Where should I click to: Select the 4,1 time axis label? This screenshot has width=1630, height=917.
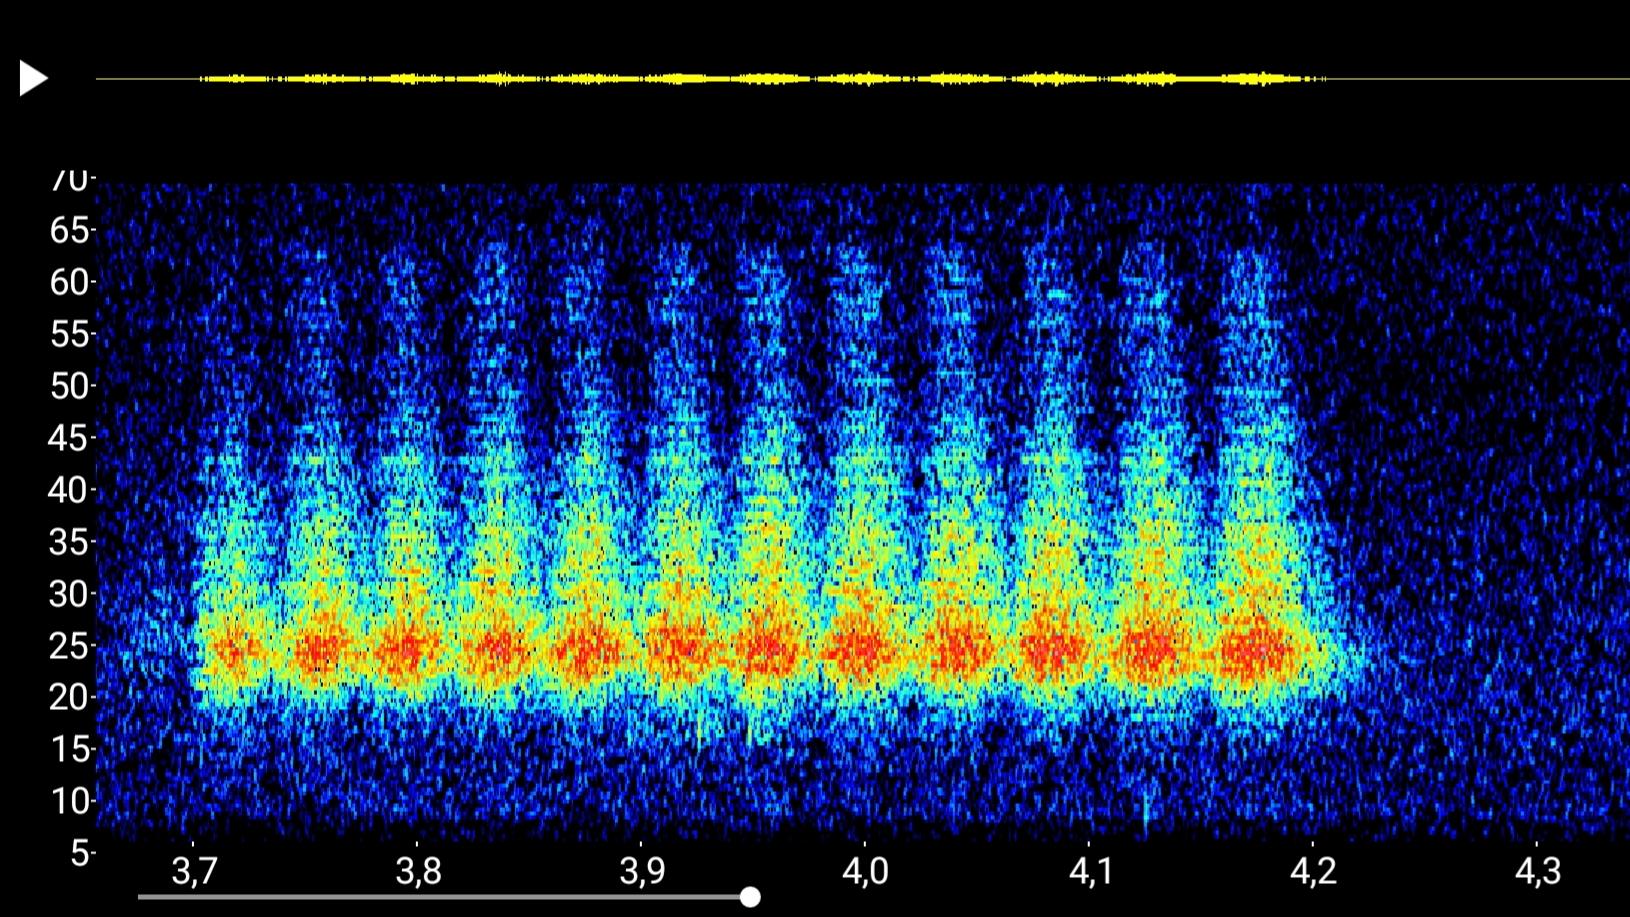pyautogui.click(x=1090, y=871)
